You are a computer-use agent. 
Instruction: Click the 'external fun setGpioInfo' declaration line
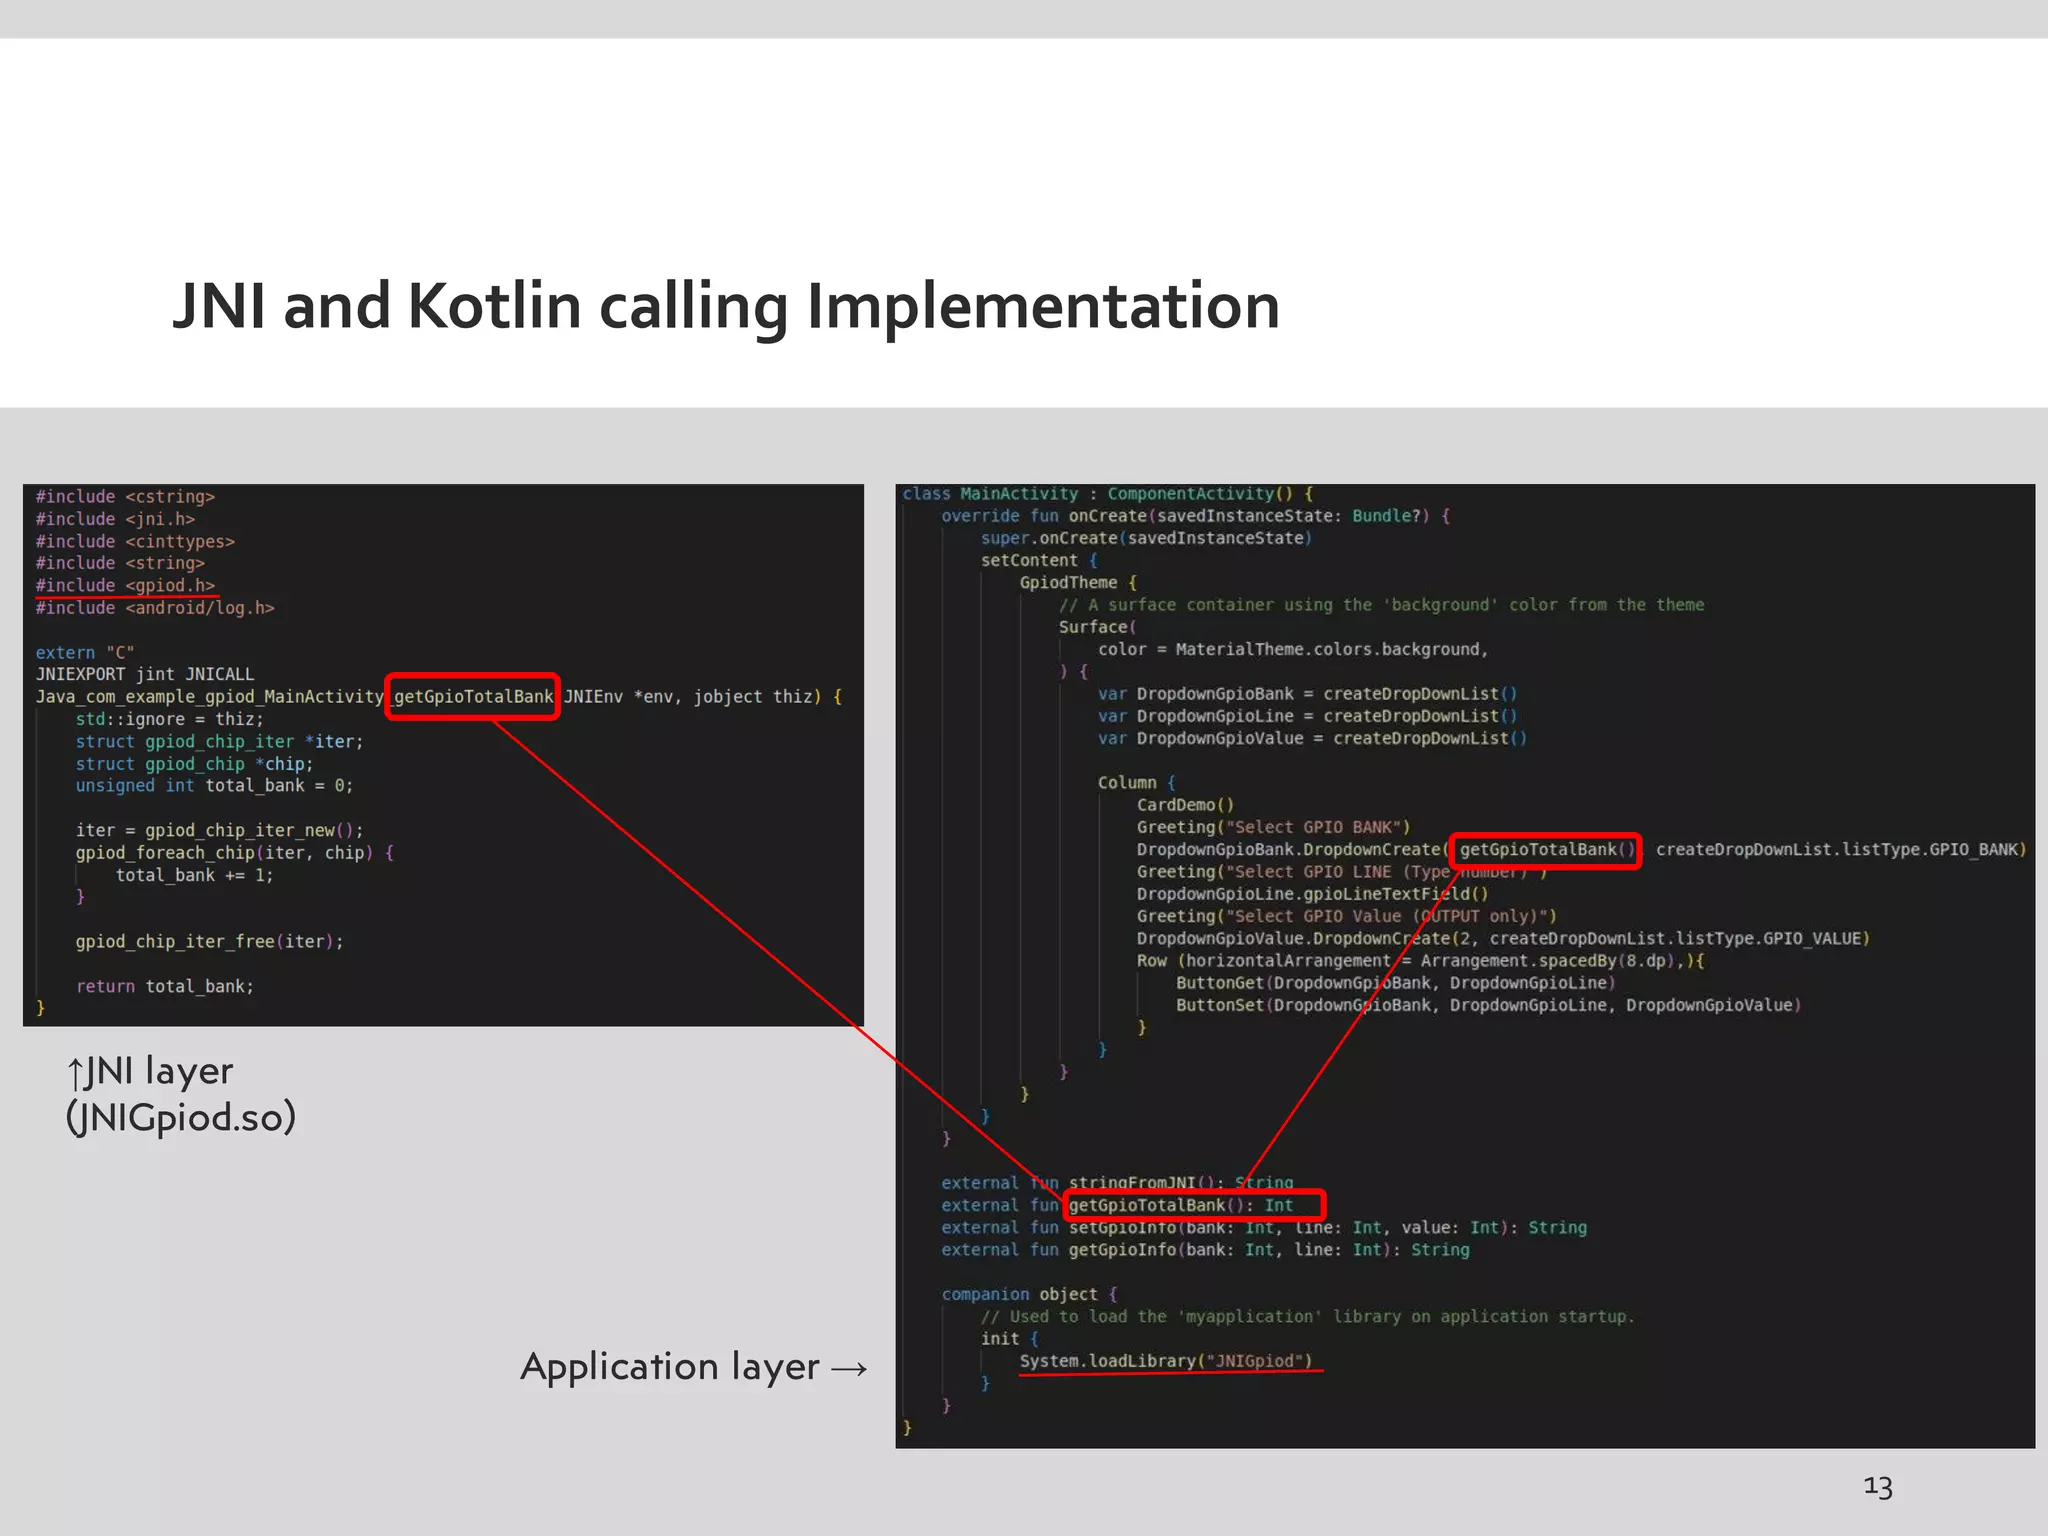click(1262, 1228)
